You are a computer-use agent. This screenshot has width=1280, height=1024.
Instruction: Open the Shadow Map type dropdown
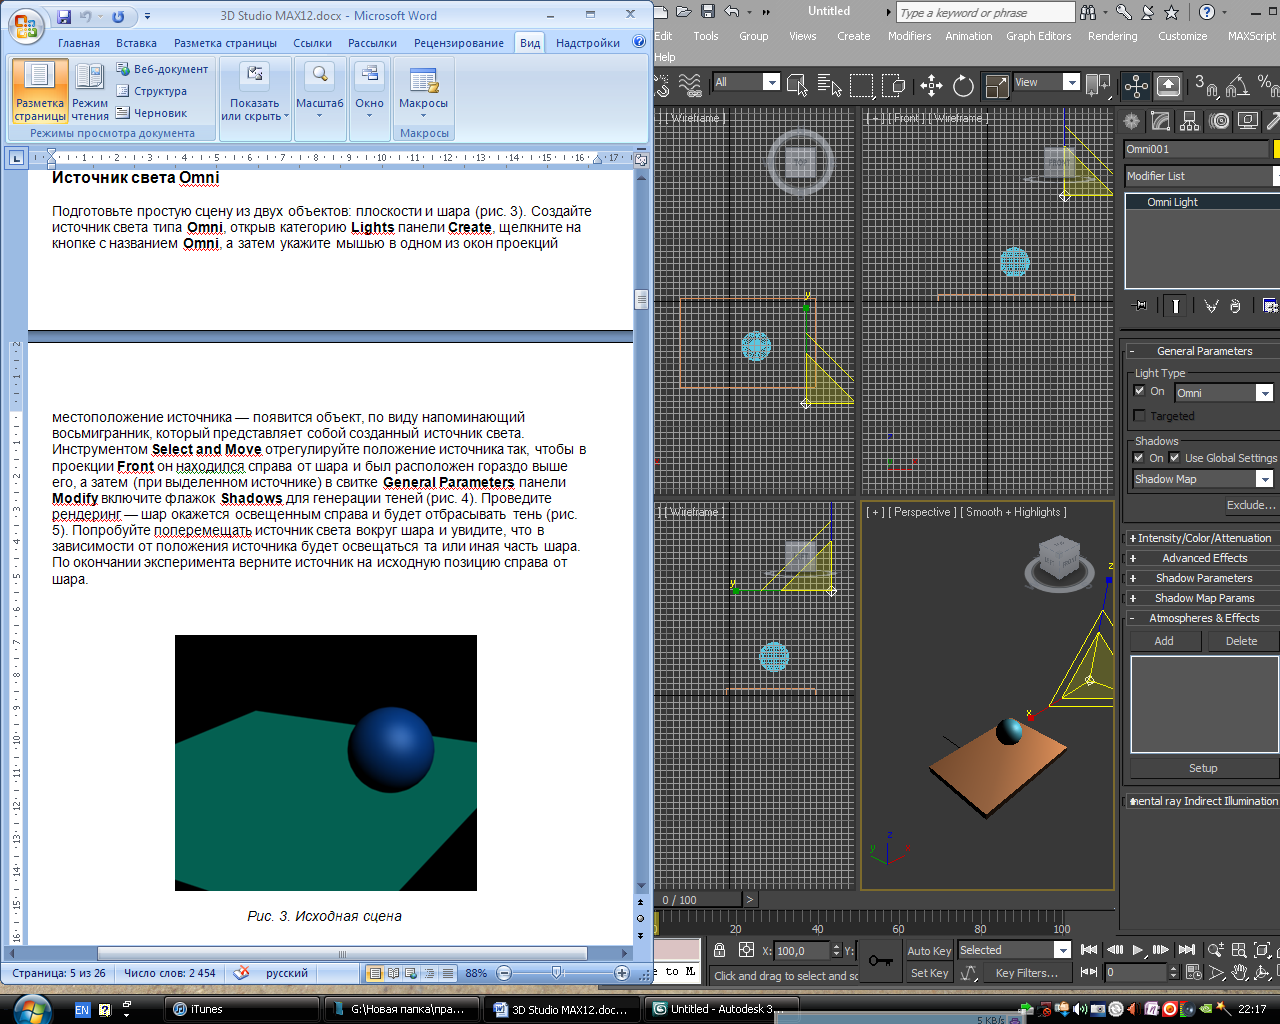pos(1264,479)
